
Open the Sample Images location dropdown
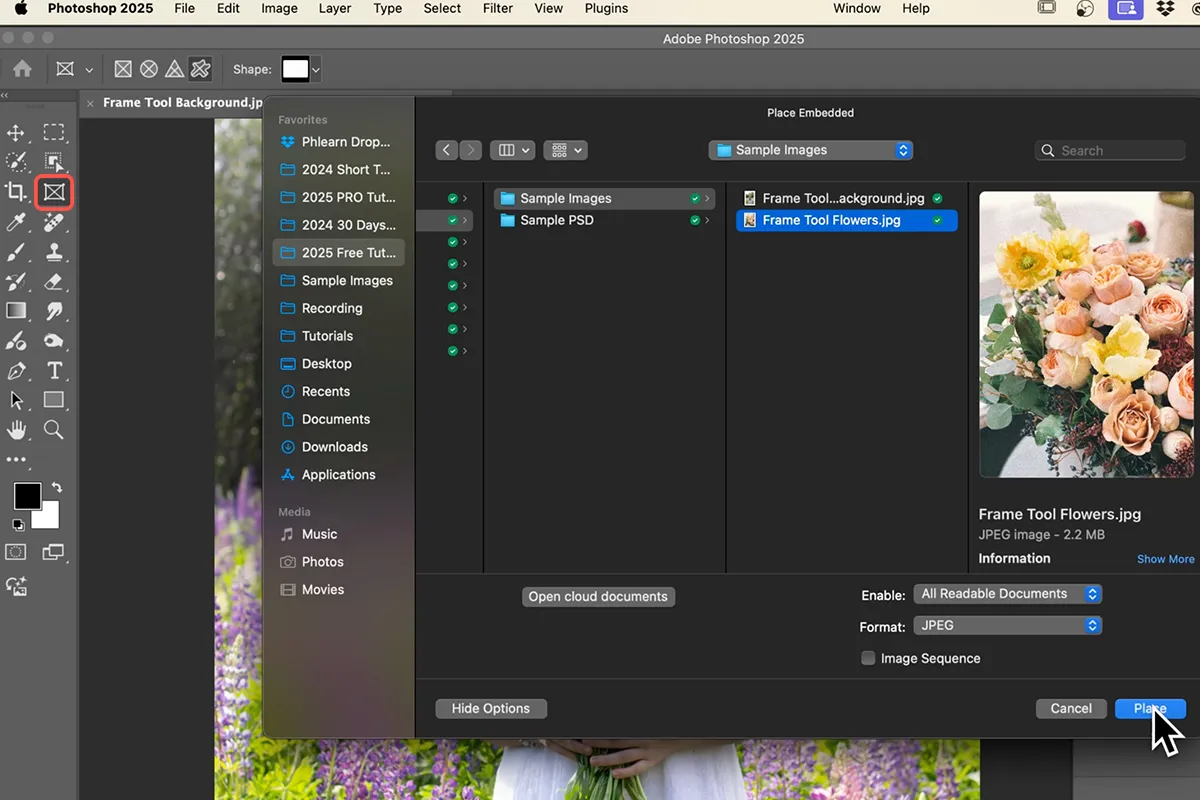[x=810, y=149]
